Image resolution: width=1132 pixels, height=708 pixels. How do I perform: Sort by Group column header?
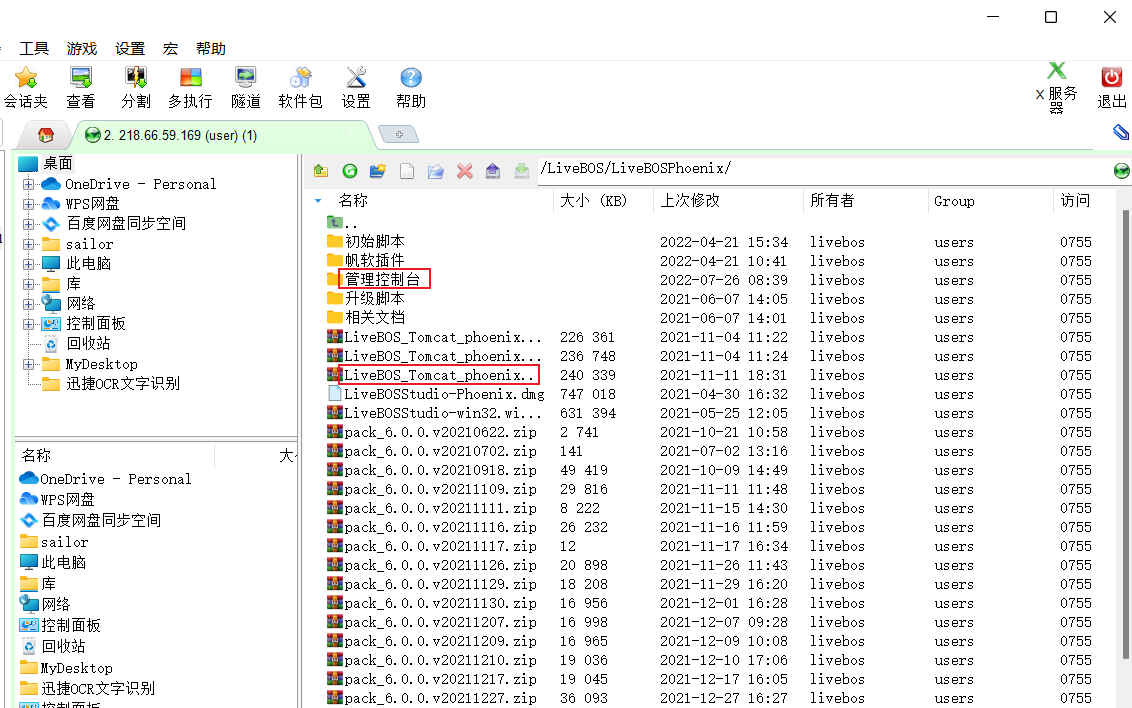(x=954, y=201)
